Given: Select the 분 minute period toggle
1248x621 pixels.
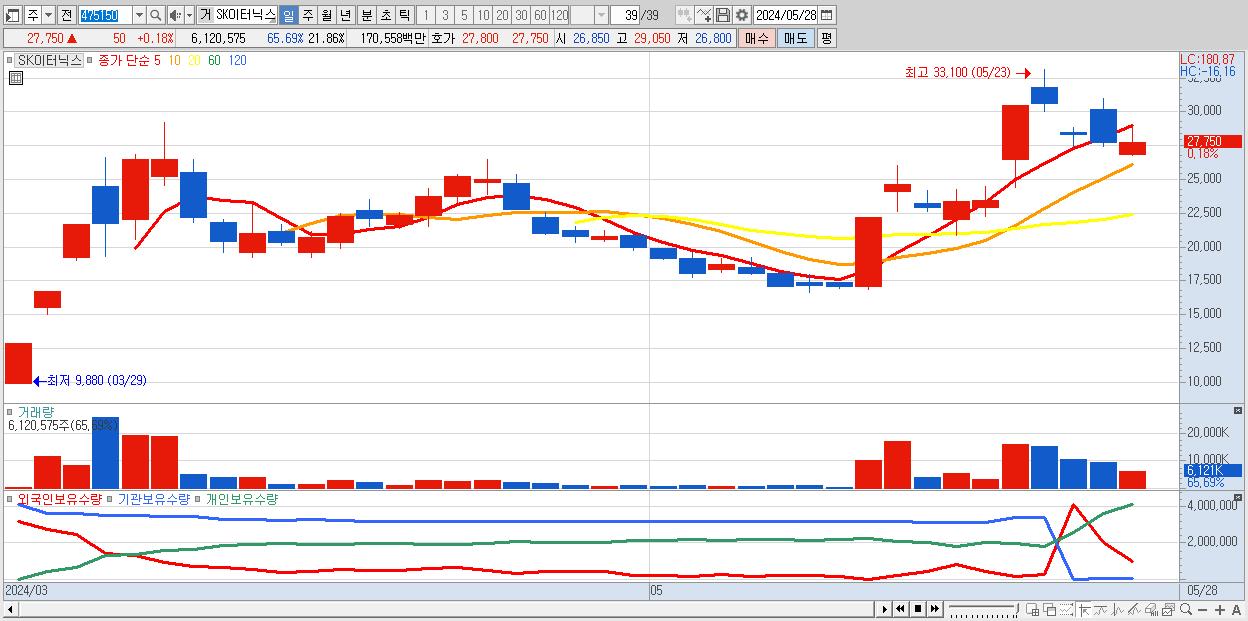Looking at the screenshot, I should pos(366,15).
